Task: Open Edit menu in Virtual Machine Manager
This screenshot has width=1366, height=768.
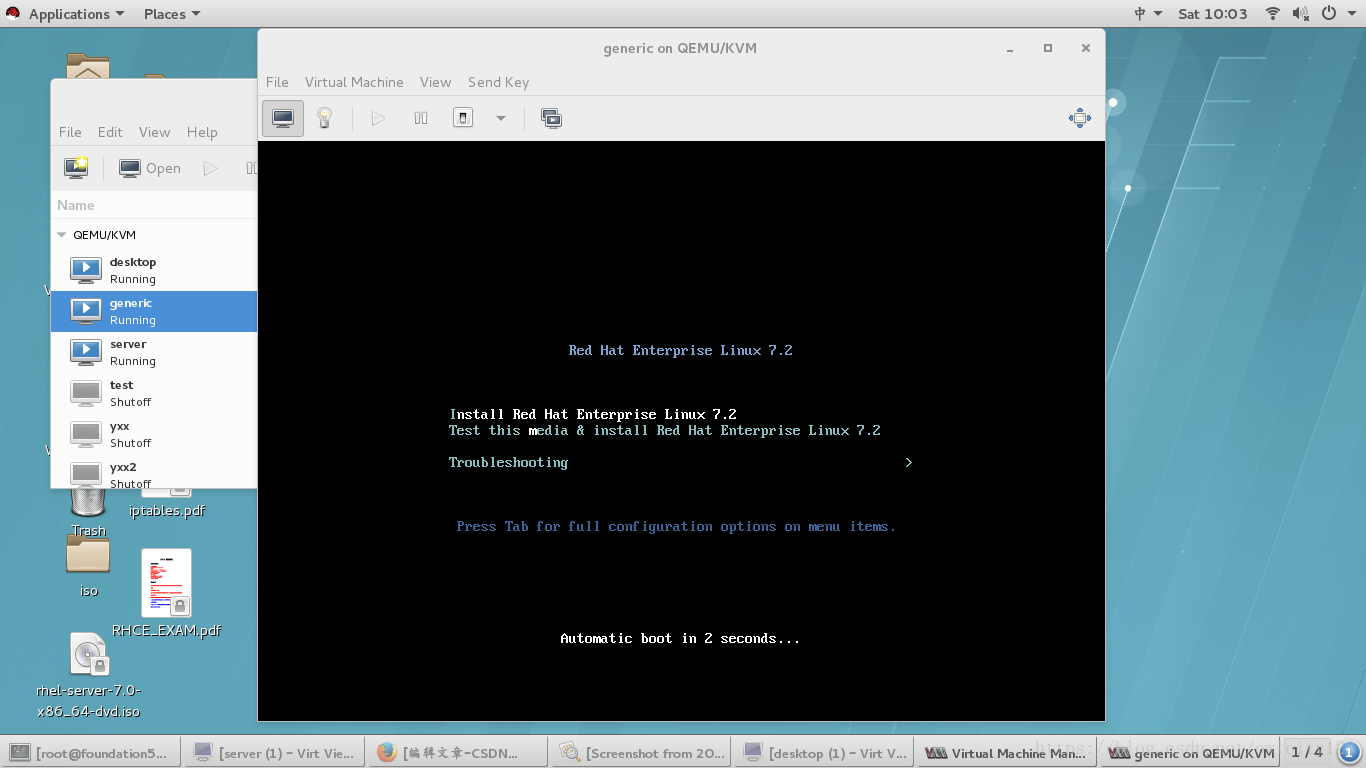Action: pyautogui.click(x=110, y=132)
